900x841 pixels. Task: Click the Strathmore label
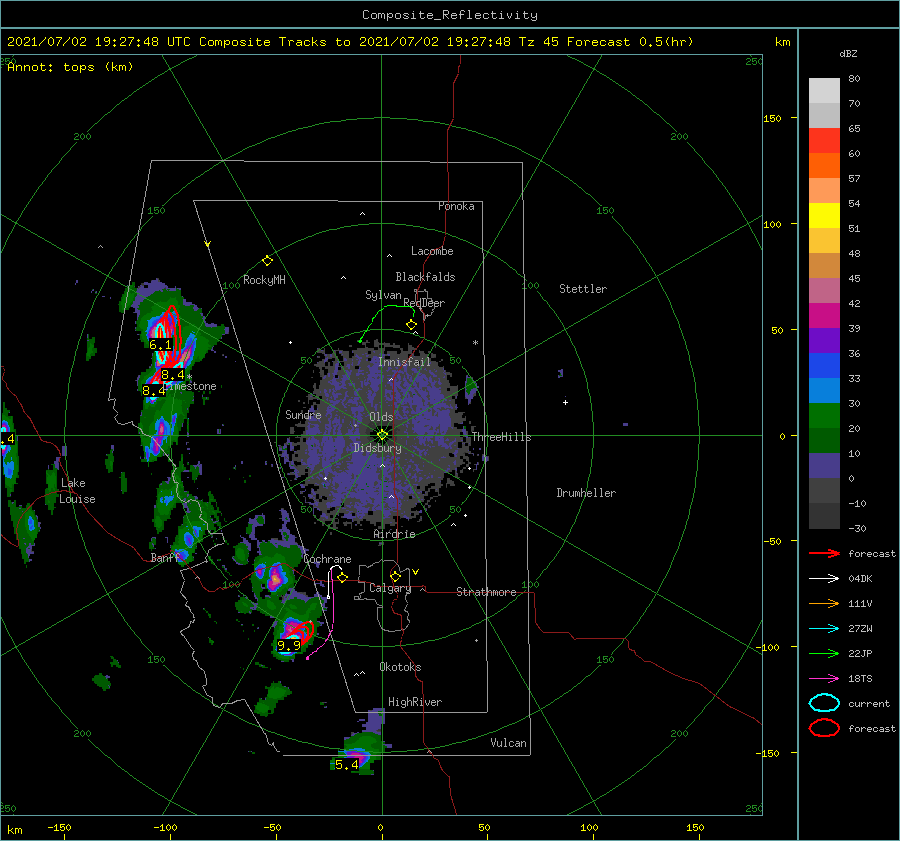[486, 592]
